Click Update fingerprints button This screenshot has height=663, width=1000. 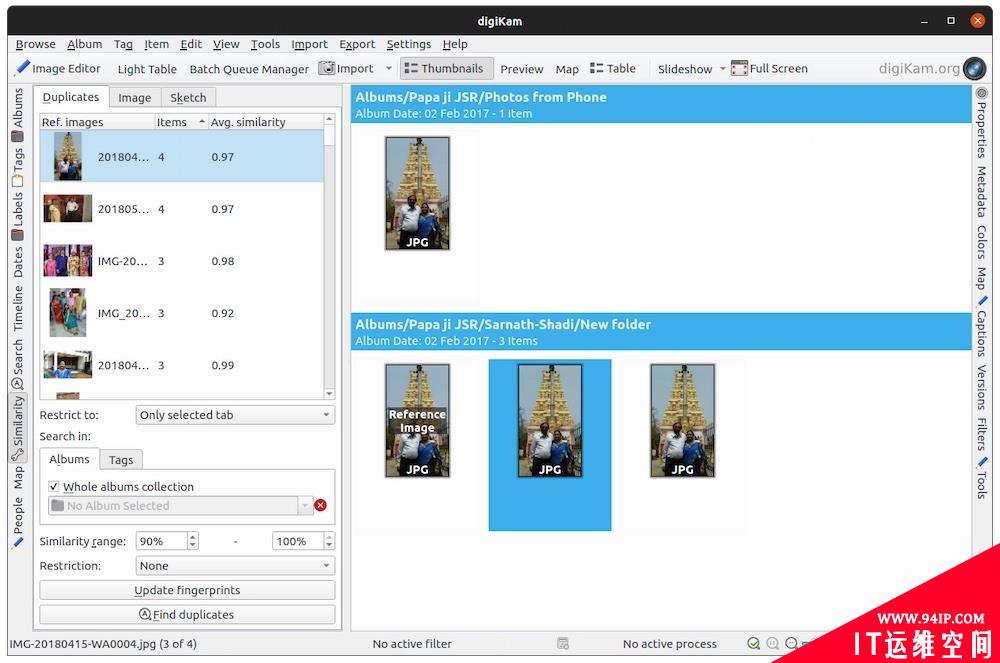187,590
